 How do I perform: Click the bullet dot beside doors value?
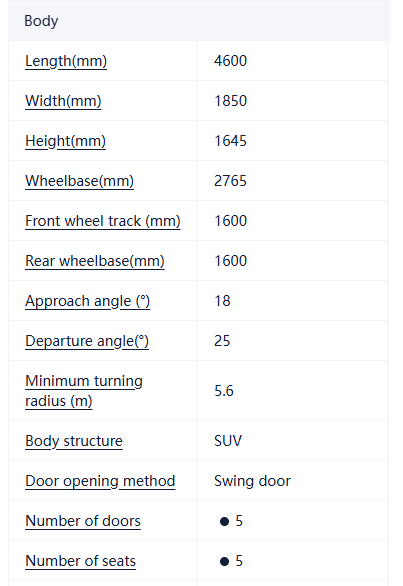[224, 521]
